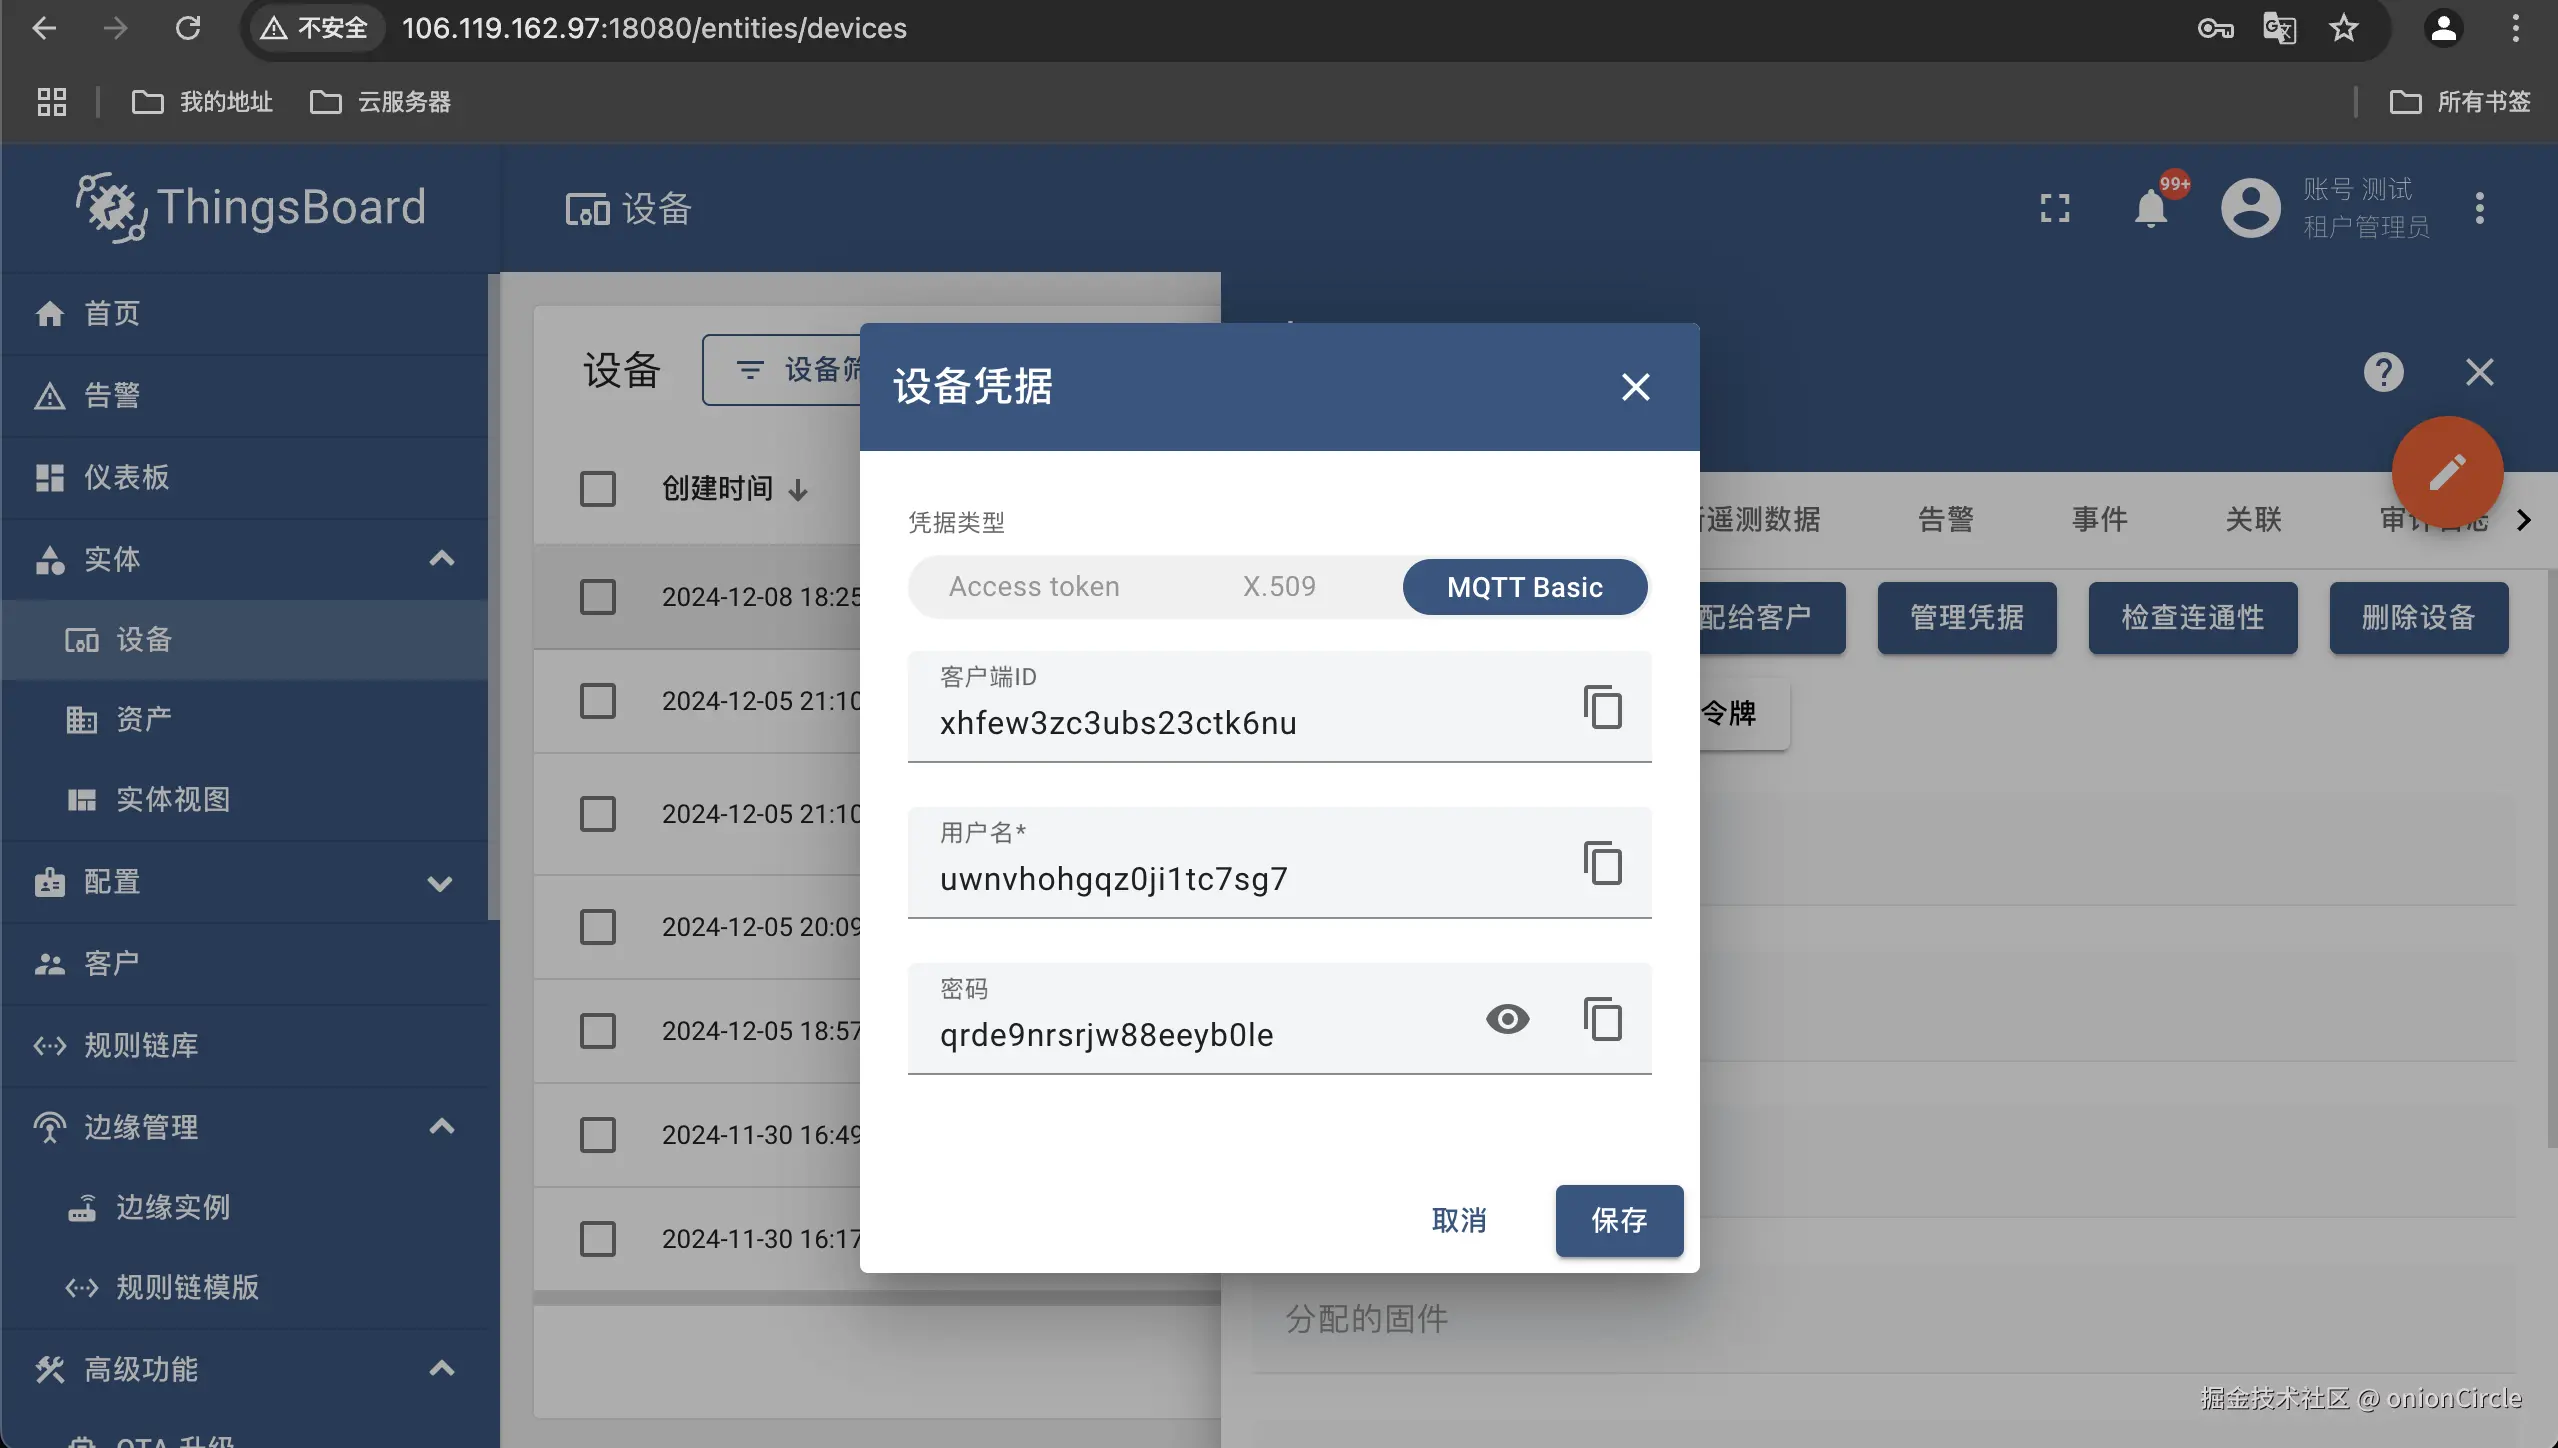The image size is (2558, 1448).
Task: Toggle password visibility eye icon
Action: pos(1507,1019)
